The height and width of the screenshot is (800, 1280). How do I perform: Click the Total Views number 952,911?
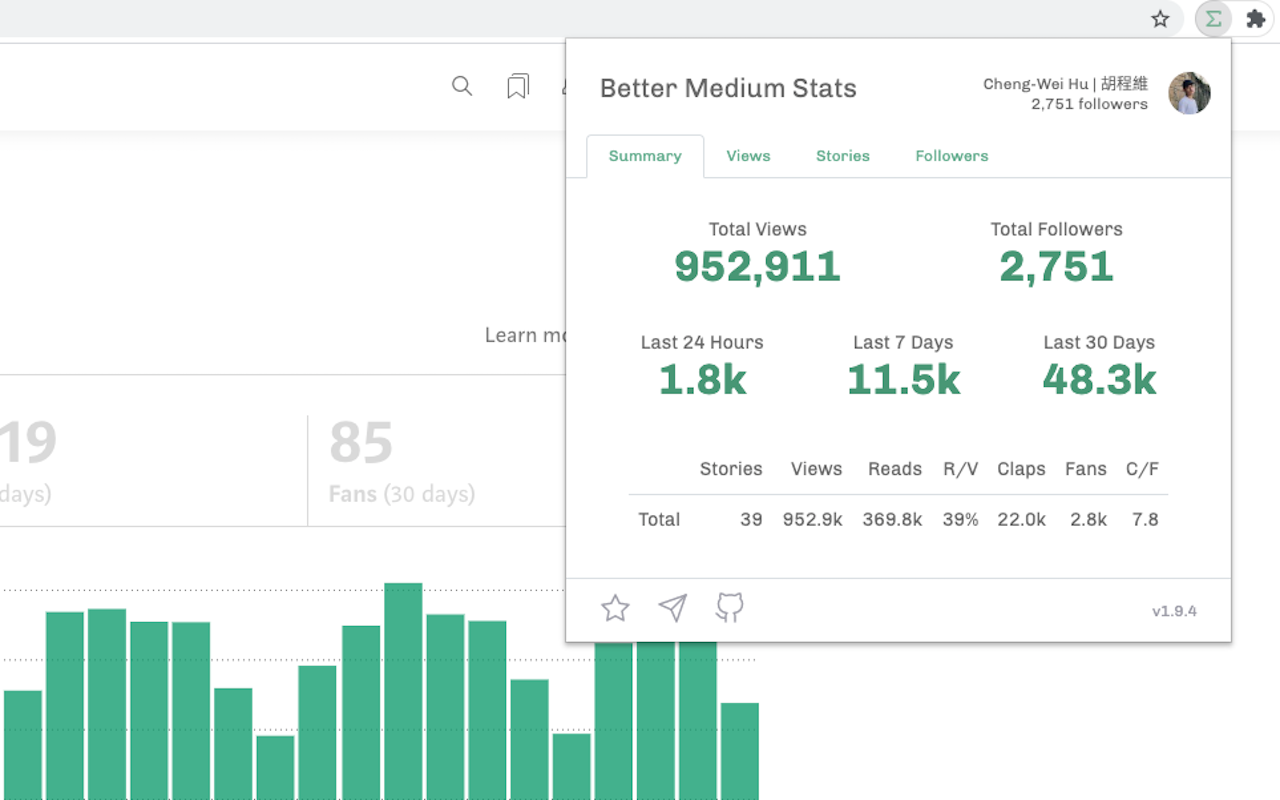[757, 267]
